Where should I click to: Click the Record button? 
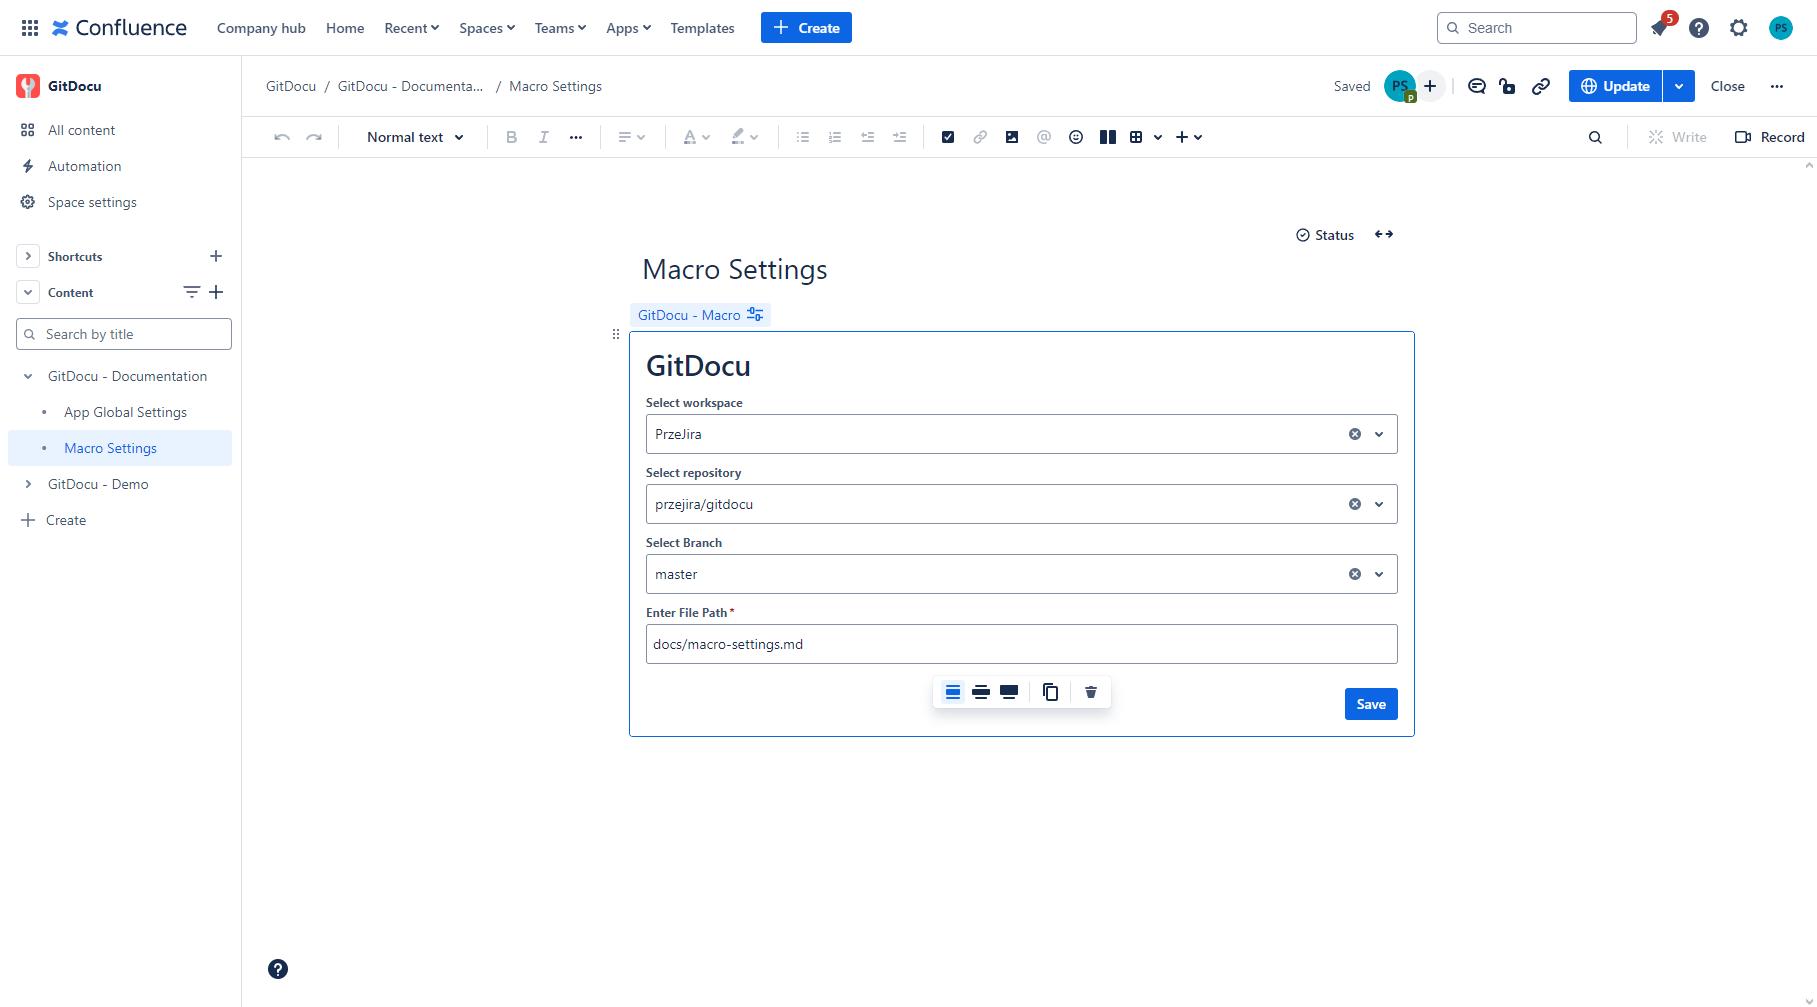pos(1769,137)
